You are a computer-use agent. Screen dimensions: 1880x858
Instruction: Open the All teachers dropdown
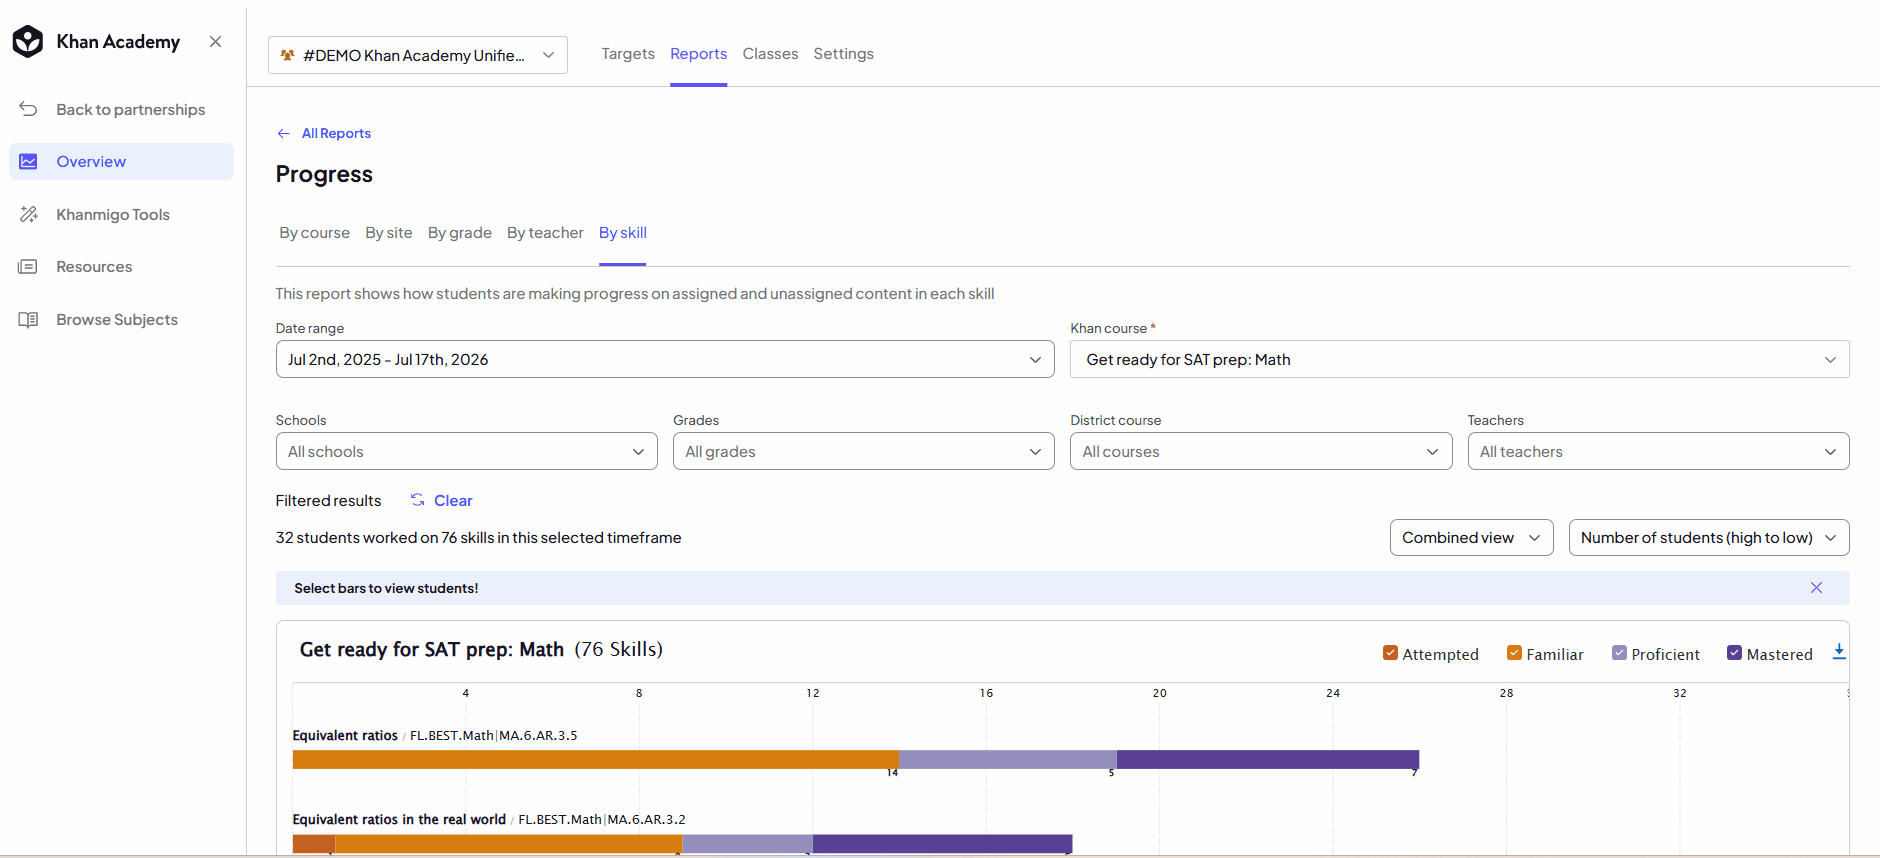point(1658,451)
